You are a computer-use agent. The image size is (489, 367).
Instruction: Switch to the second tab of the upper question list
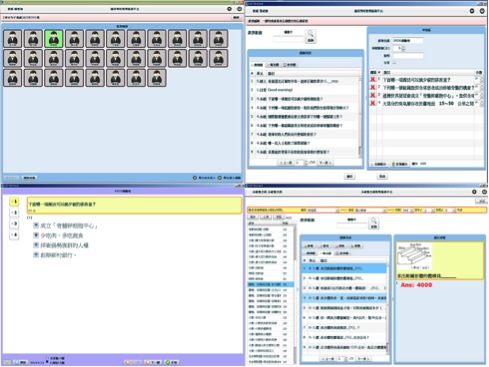(273, 65)
